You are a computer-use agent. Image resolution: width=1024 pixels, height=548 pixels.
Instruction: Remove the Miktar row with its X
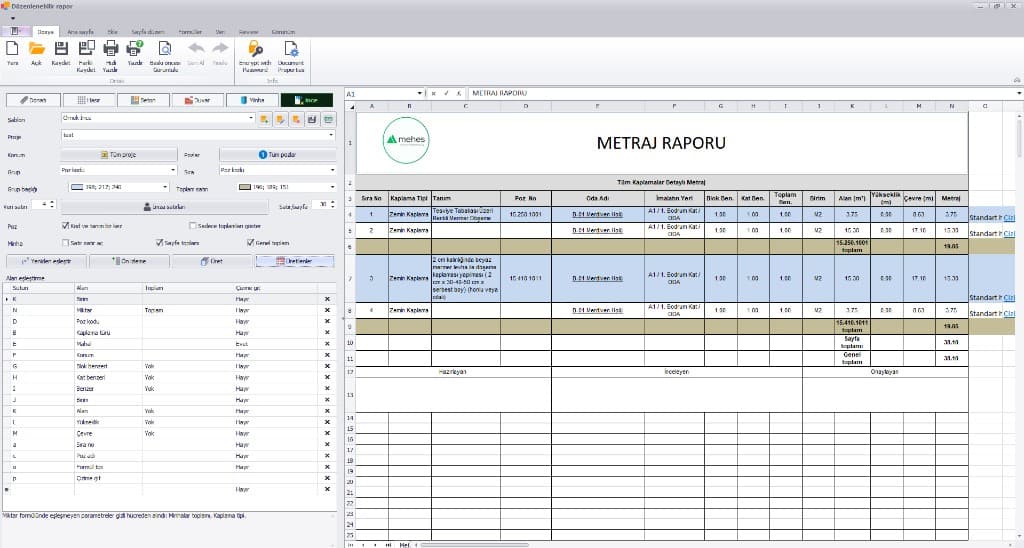click(x=327, y=310)
